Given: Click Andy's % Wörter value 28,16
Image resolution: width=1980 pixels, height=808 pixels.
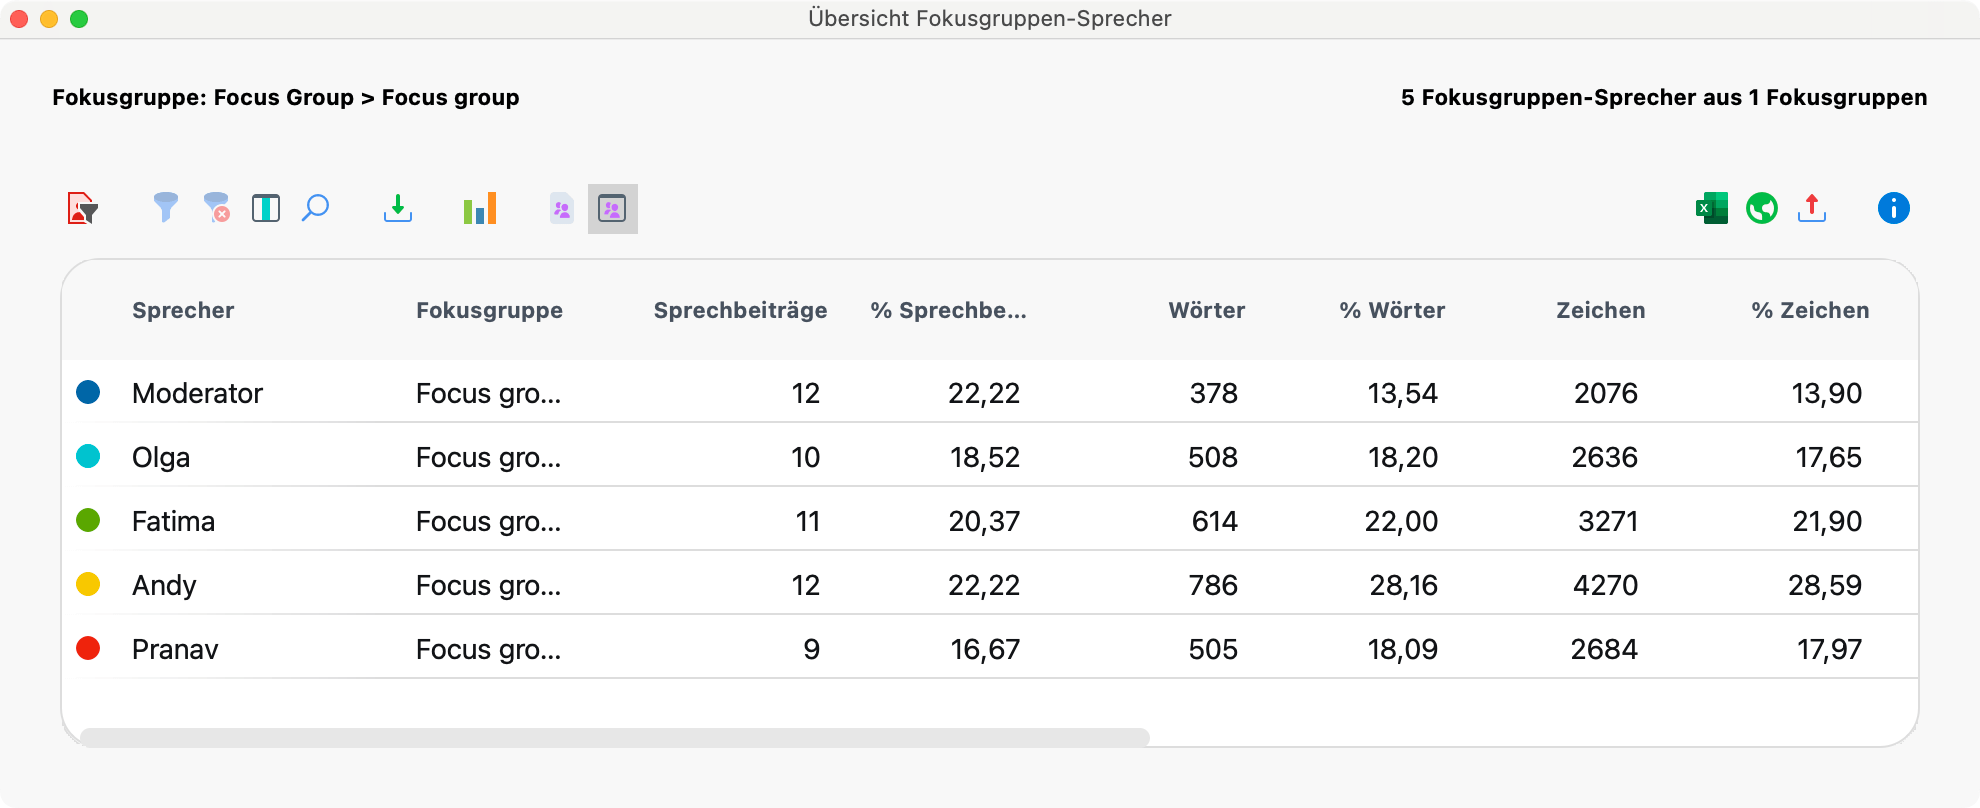Looking at the screenshot, I should [x=1404, y=585].
